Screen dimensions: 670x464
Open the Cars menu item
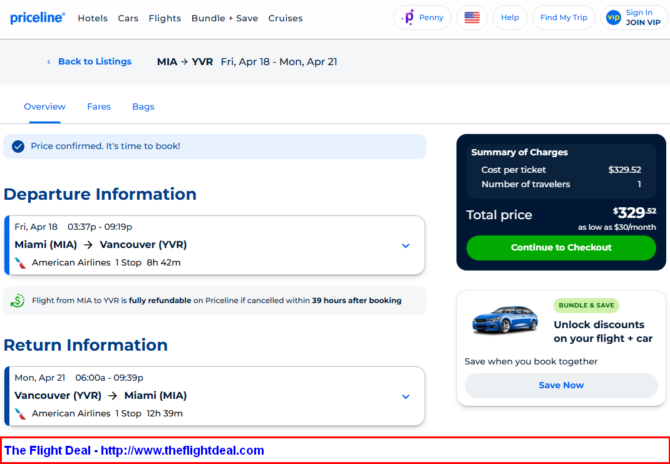pyautogui.click(x=128, y=18)
